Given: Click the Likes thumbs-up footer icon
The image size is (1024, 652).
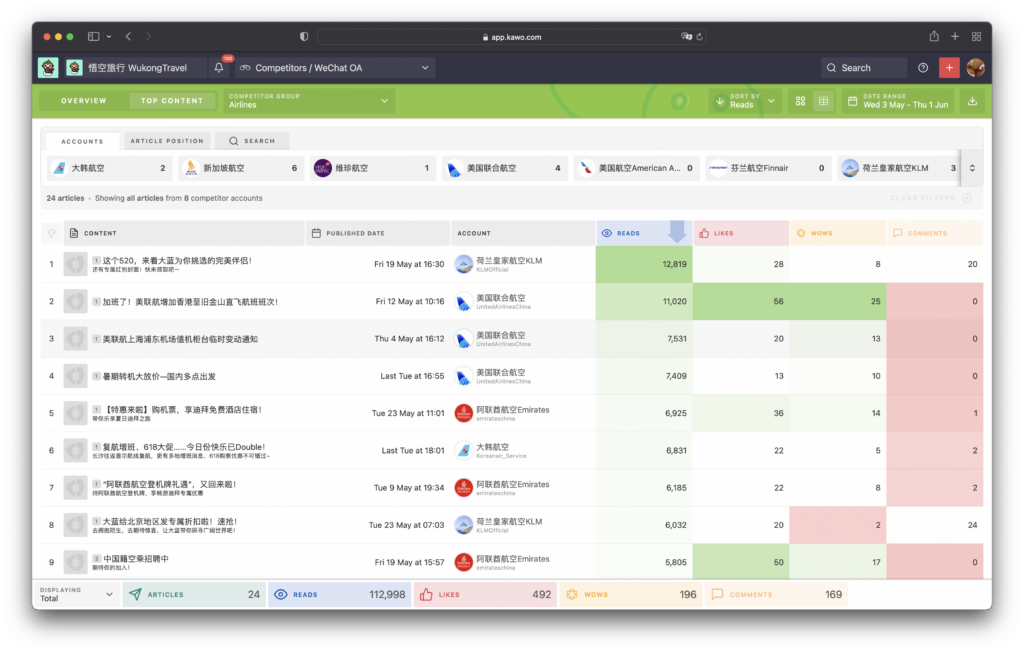Looking at the screenshot, I should click(x=426, y=595).
